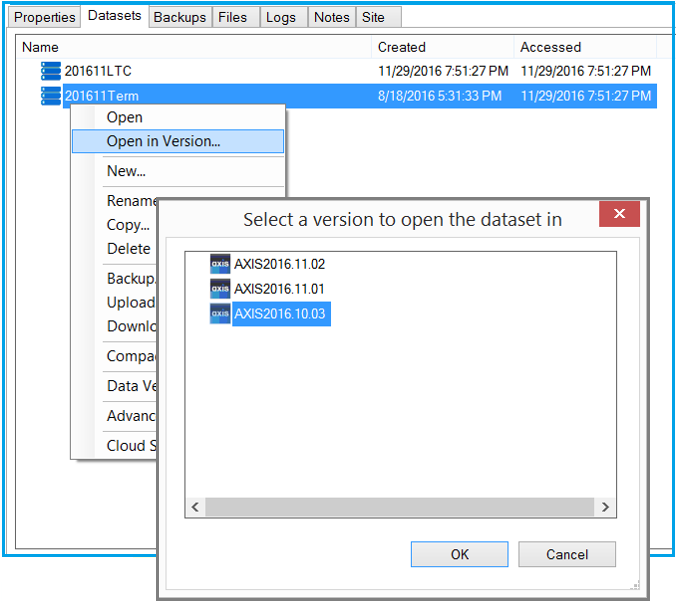The image size is (676, 603).
Task: Click the right arrow of the horizontal scrollbar
Action: tap(605, 507)
